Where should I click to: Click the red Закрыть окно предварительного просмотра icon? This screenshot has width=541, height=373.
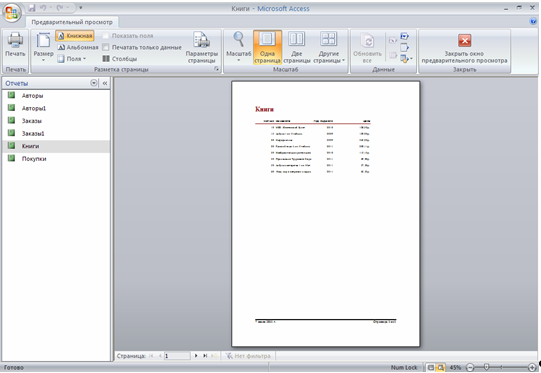pyautogui.click(x=464, y=41)
